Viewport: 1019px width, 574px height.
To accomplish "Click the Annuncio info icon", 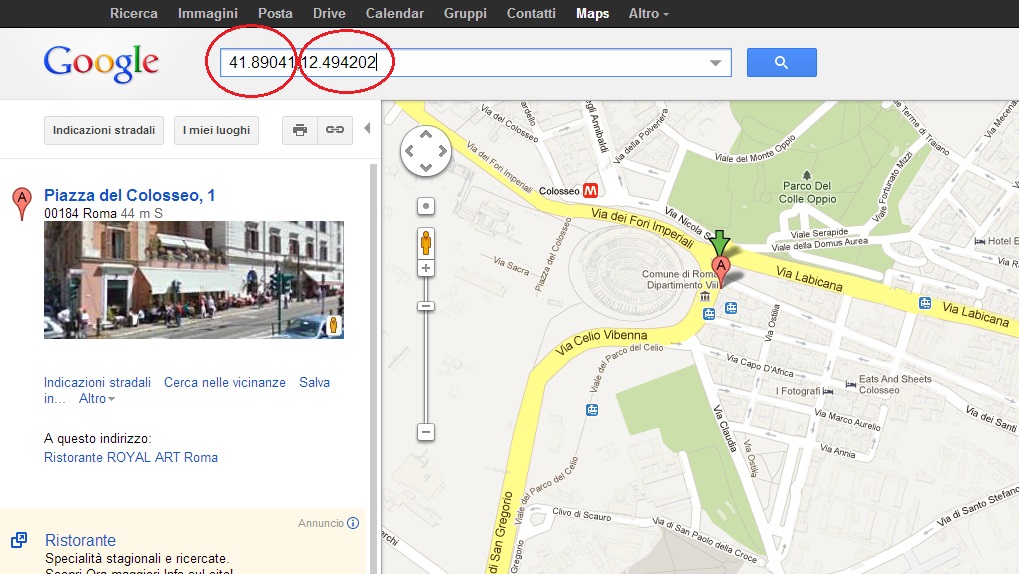I will tap(353, 523).
